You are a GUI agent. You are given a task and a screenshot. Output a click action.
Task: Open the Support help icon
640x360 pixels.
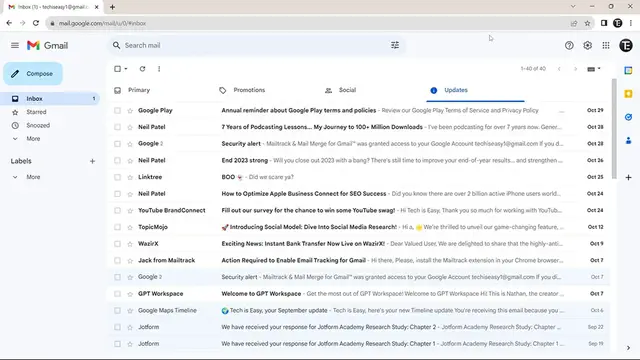pyautogui.click(x=569, y=45)
